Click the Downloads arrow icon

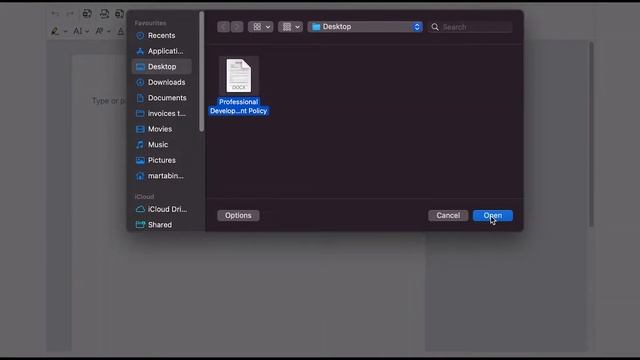pyautogui.click(x=140, y=82)
